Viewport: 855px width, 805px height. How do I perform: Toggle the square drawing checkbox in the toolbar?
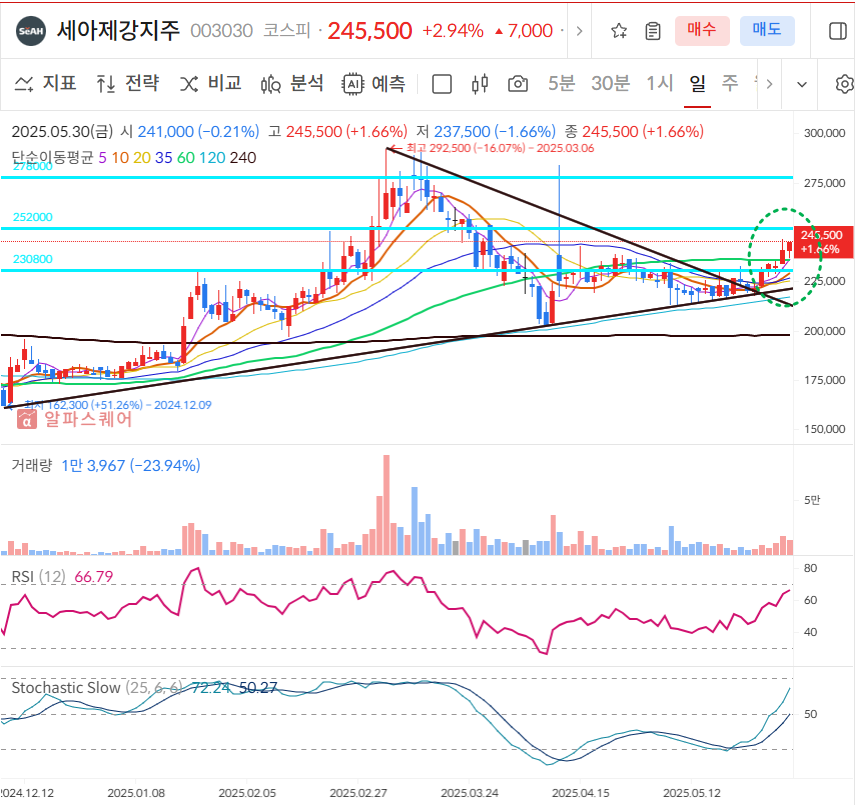(440, 84)
